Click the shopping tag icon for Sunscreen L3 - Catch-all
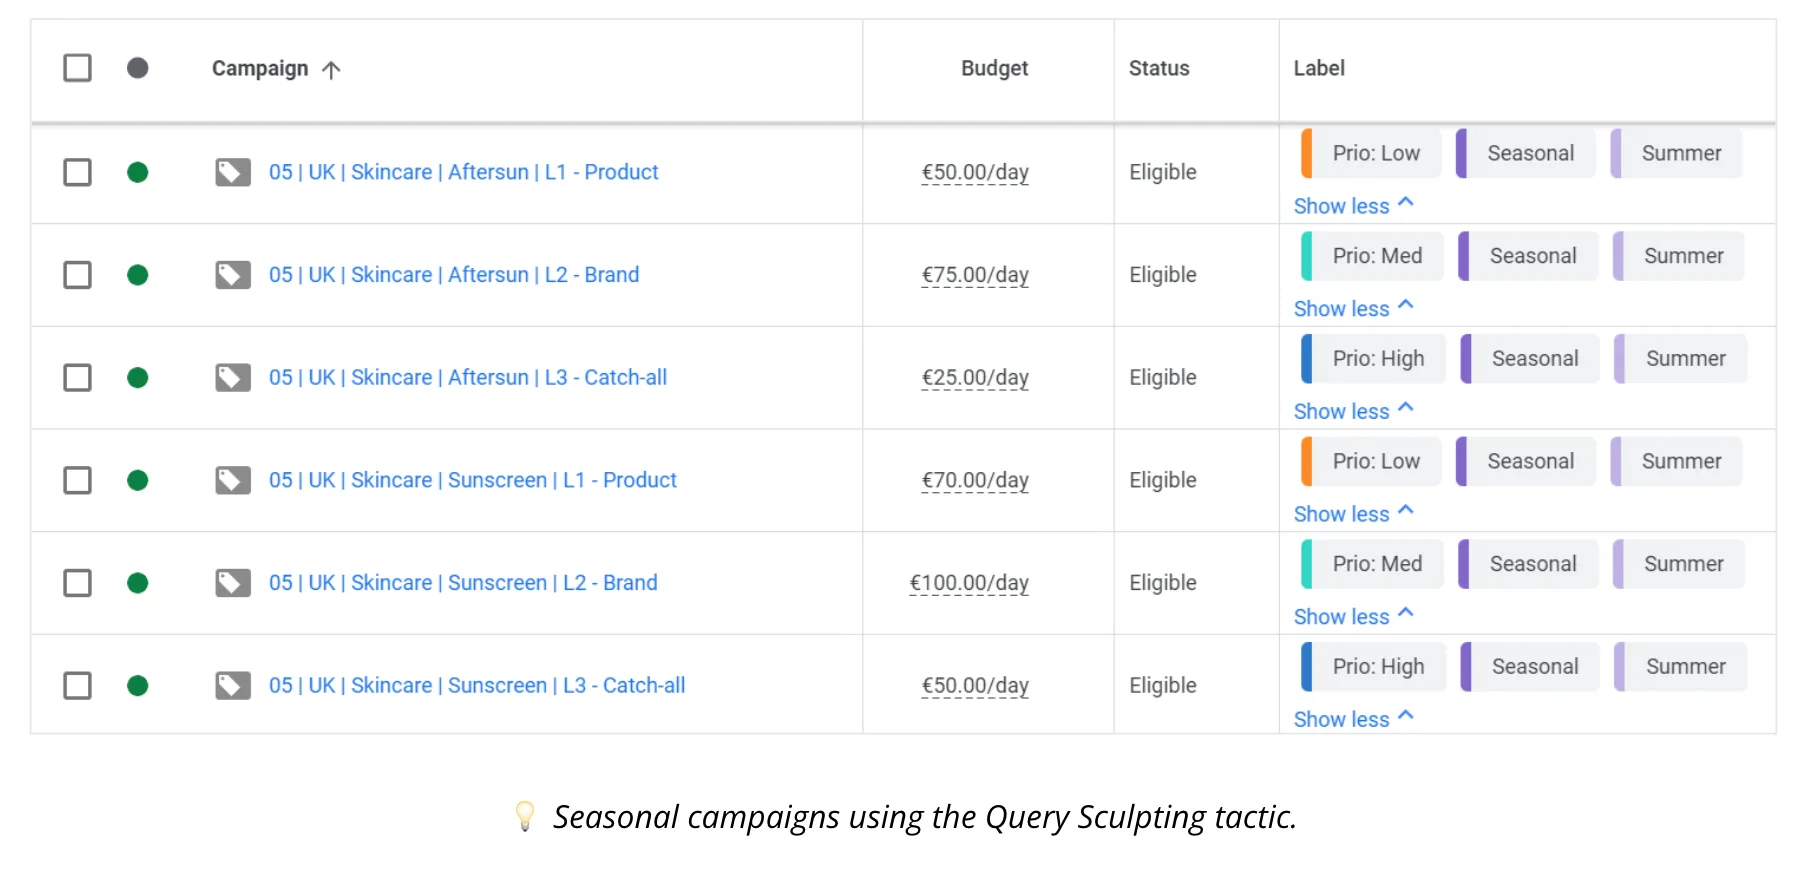This screenshot has height=892, width=1808. click(233, 686)
